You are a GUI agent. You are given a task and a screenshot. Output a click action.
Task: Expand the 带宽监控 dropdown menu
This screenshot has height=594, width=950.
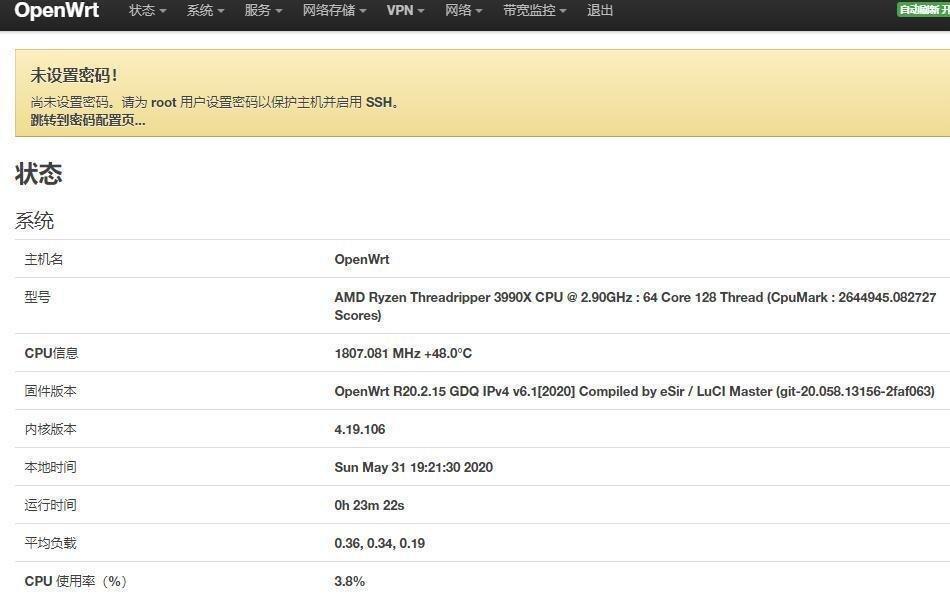point(534,10)
